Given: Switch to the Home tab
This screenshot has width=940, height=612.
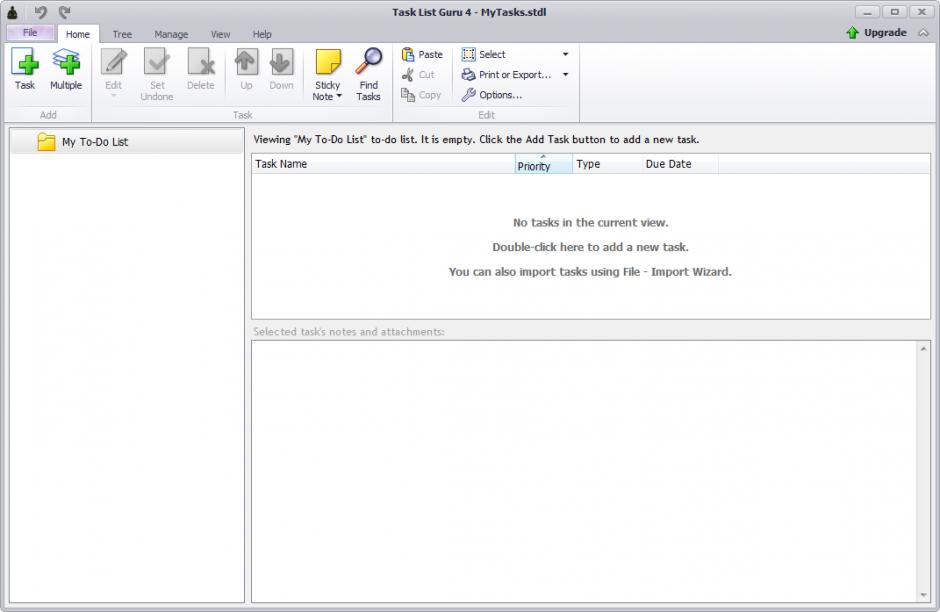Looking at the screenshot, I should coord(78,34).
